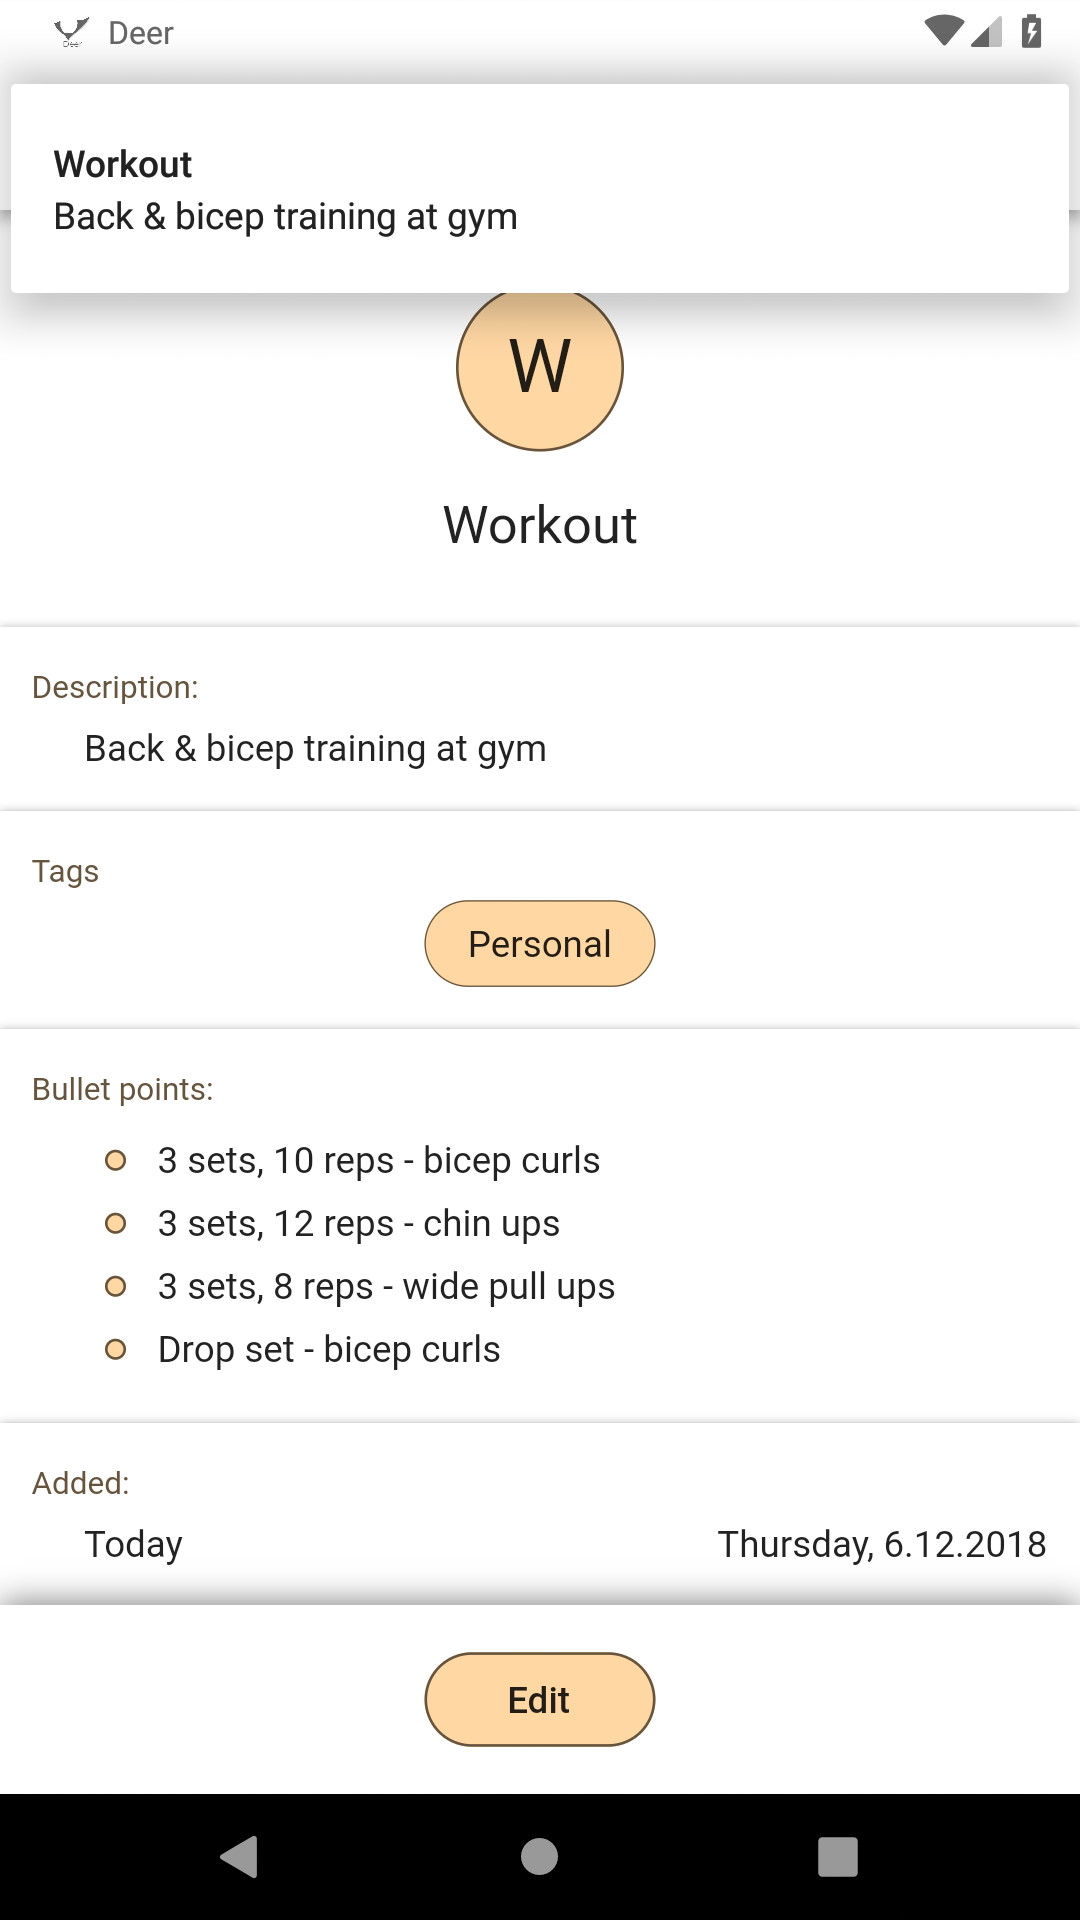
Task: Tap the Workout notification banner
Action: click(x=540, y=189)
